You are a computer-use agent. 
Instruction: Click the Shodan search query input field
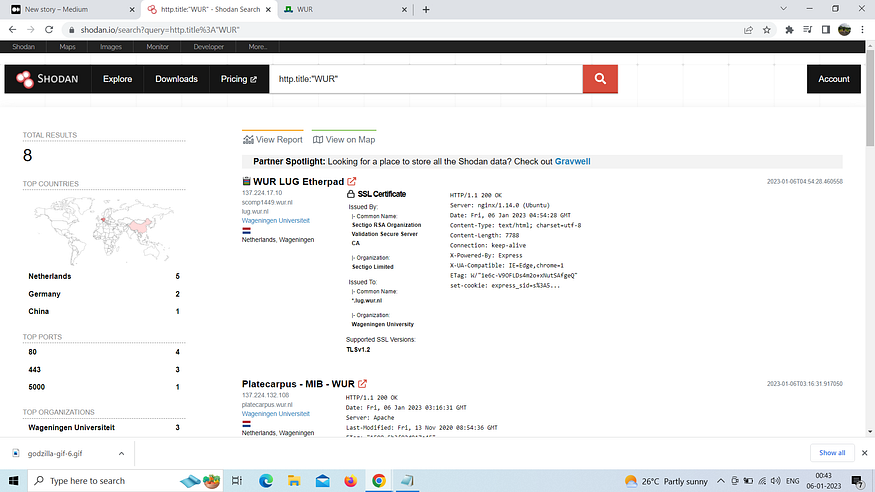tap(425, 79)
